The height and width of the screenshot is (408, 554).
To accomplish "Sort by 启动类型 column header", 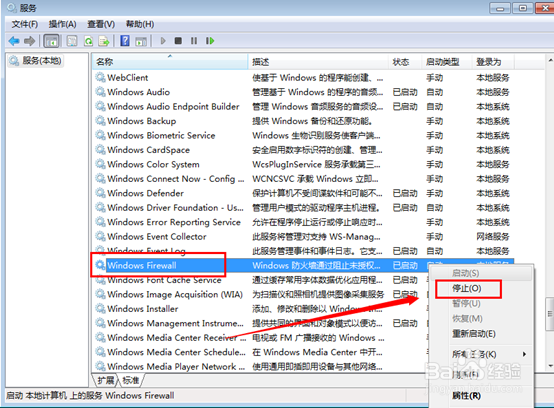I will pyautogui.click(x=447, y=62).
